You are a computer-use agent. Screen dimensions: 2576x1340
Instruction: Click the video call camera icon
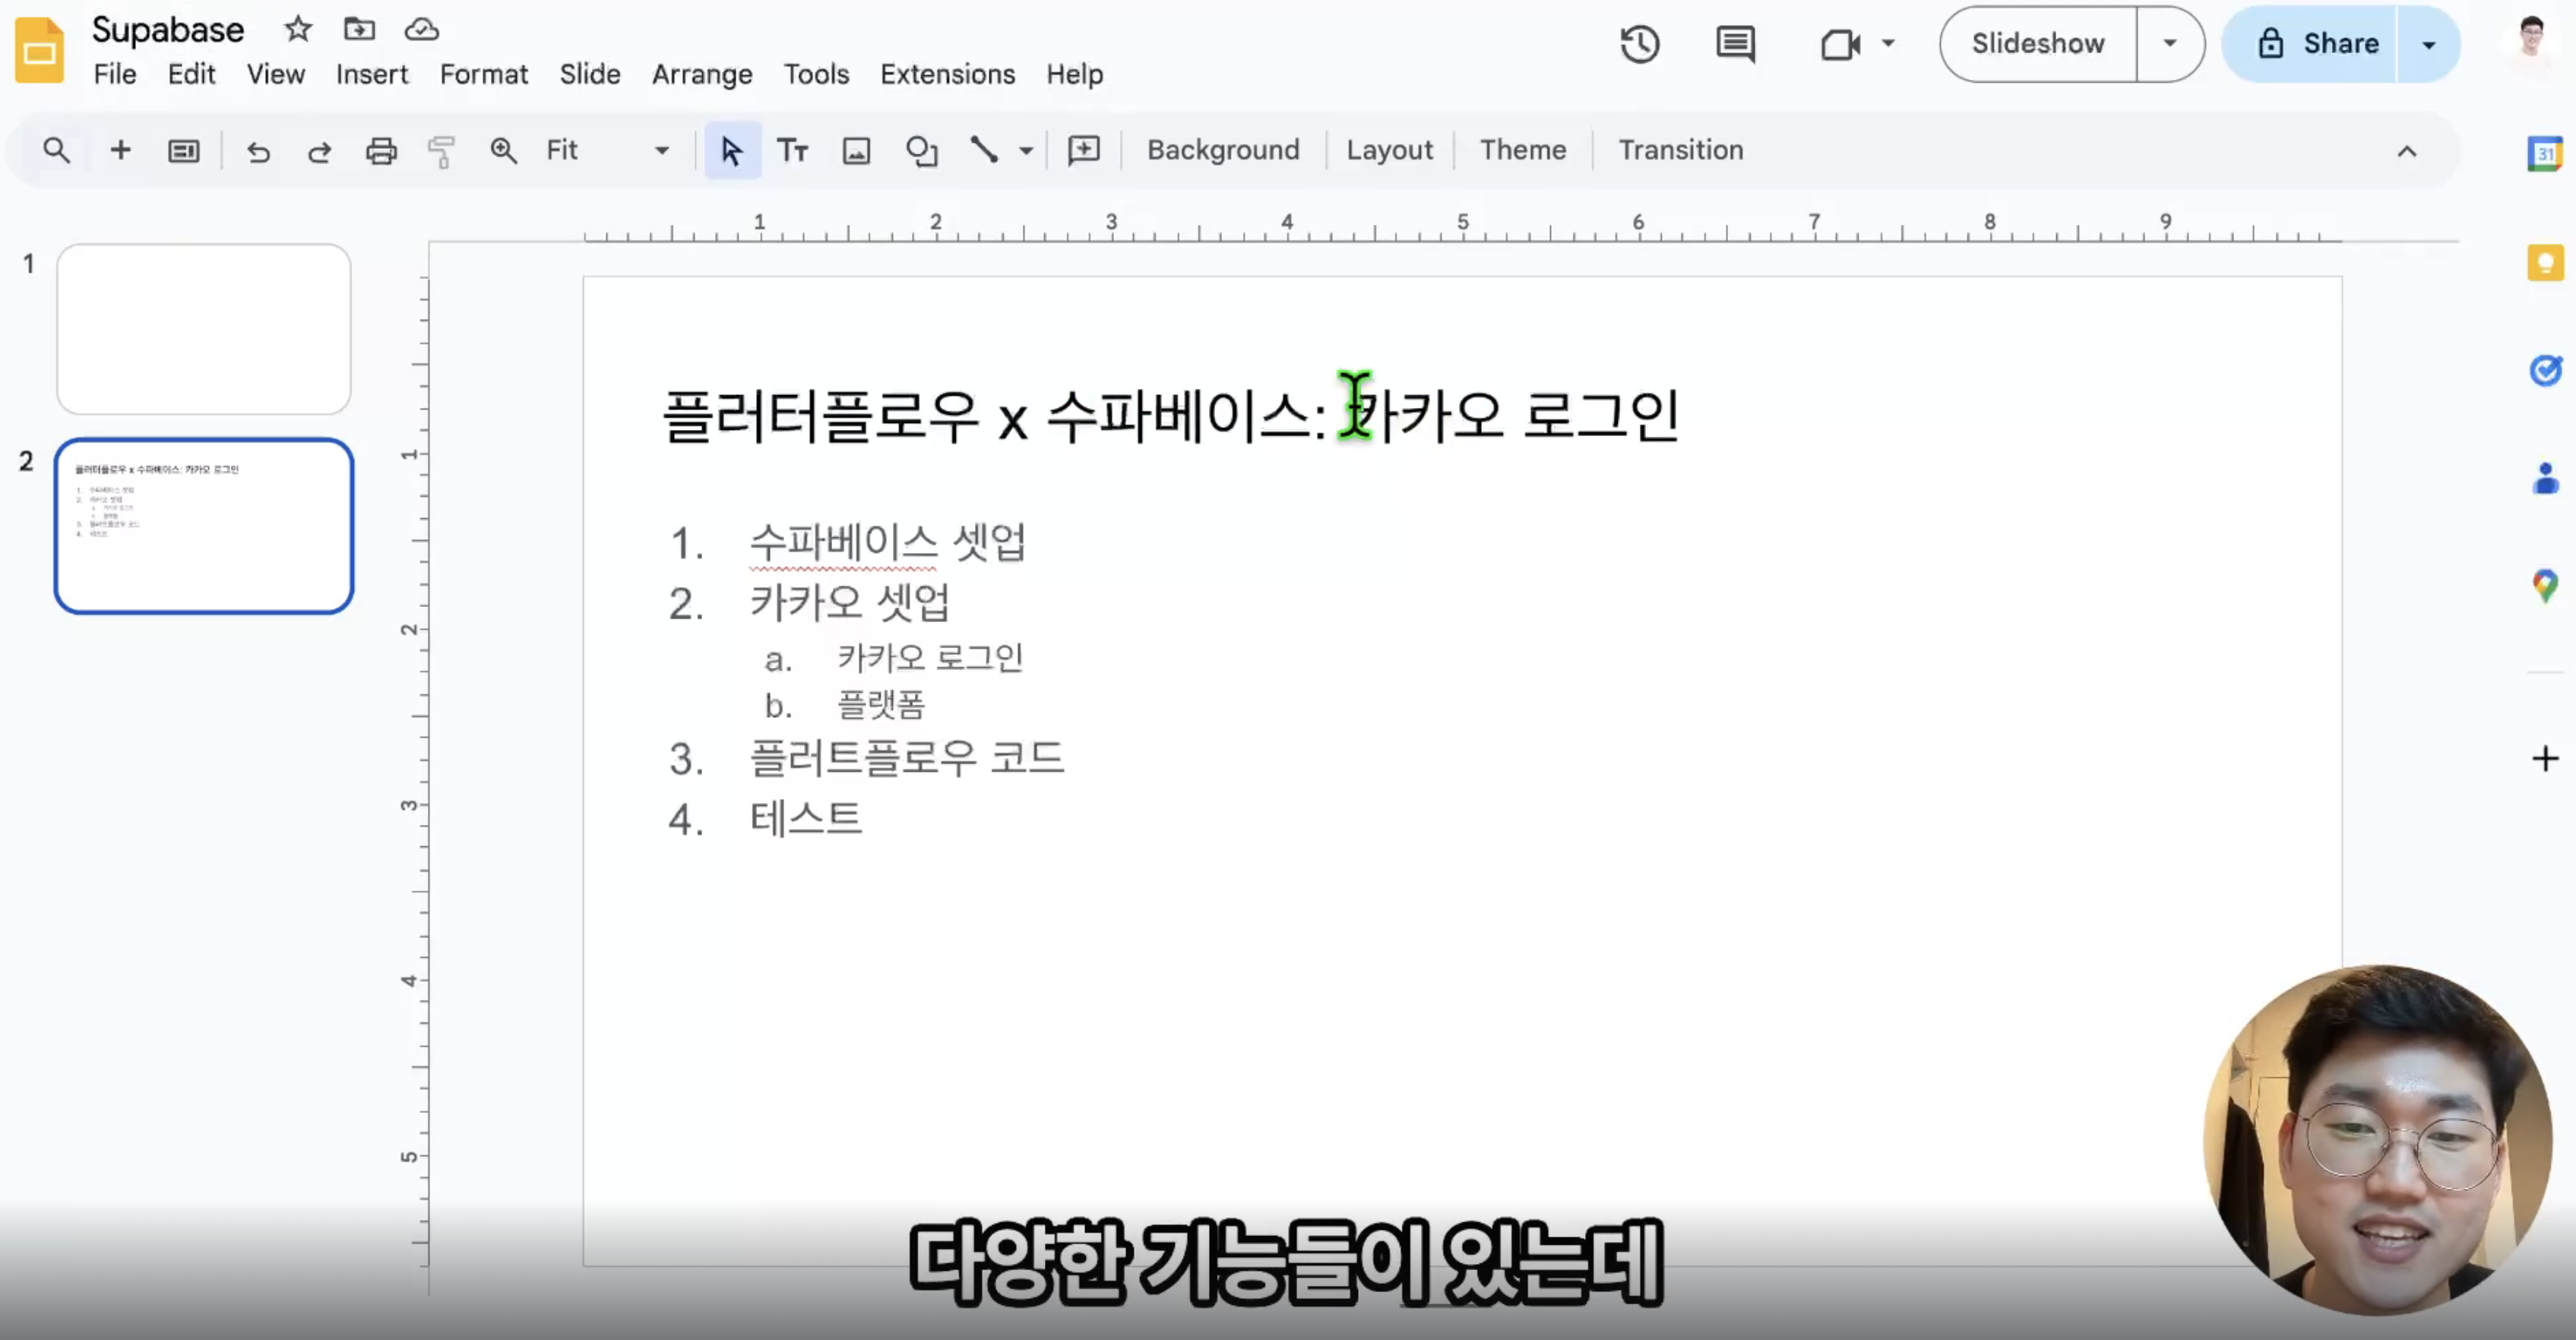pyautogui.click(x=1840, y=44)
